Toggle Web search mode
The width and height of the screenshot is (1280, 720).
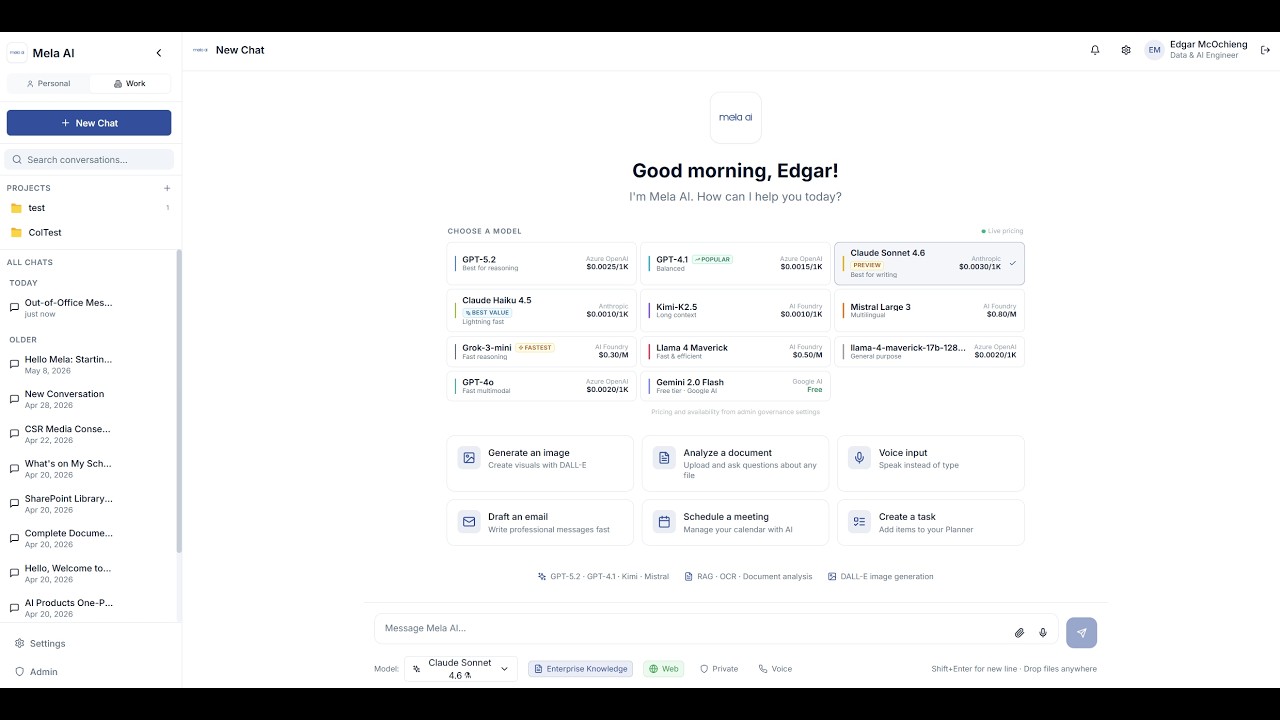[x=664, y=669]
